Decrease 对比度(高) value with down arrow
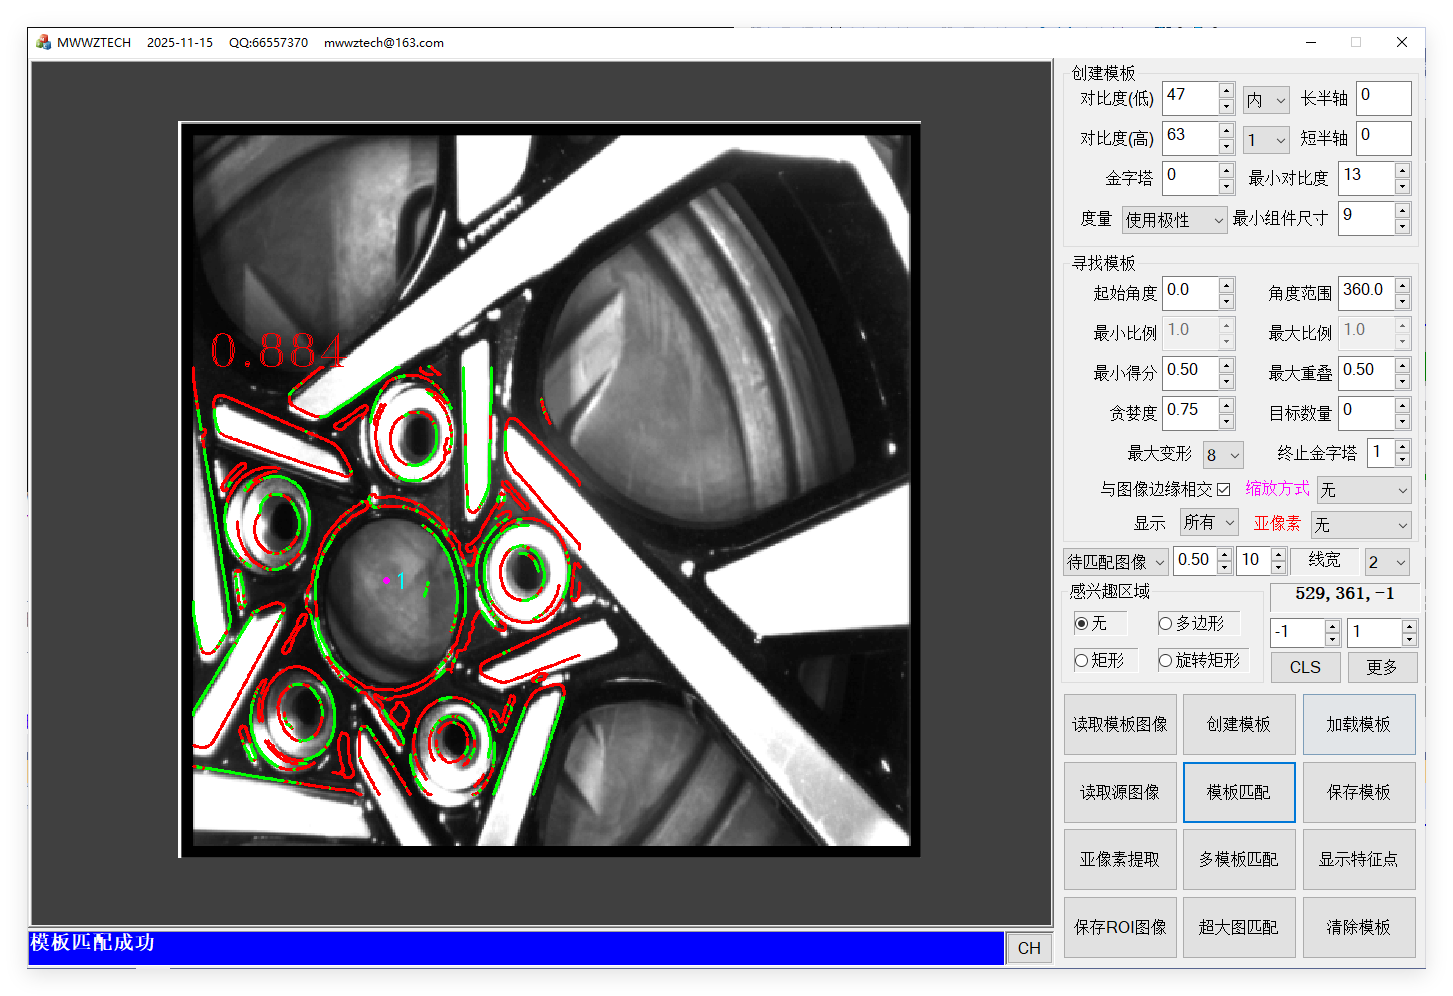Screen dimensions: 1453x996 click(1226, 146)
